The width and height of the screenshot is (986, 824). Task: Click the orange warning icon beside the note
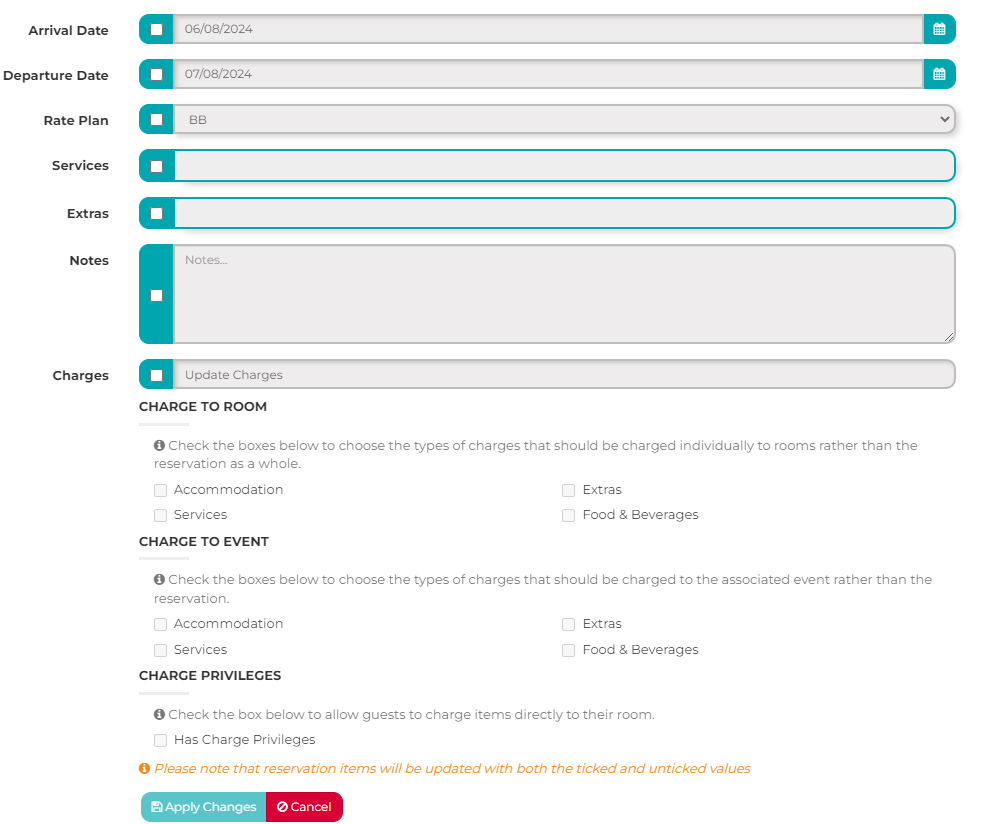144,769
